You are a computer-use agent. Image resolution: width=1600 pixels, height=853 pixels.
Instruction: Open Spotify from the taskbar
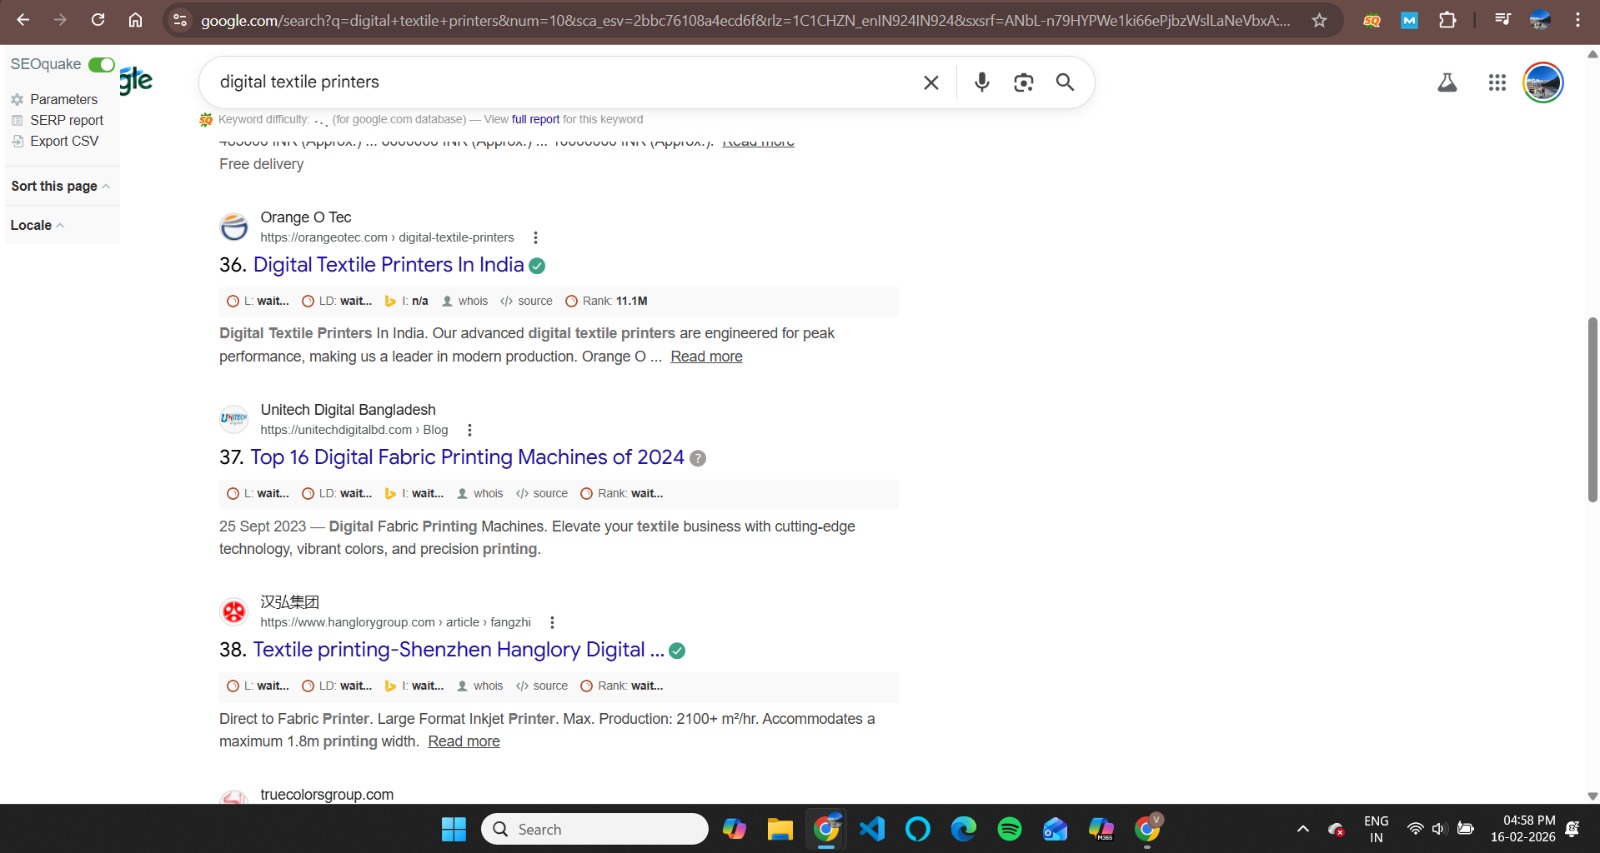coord(1009,829)
